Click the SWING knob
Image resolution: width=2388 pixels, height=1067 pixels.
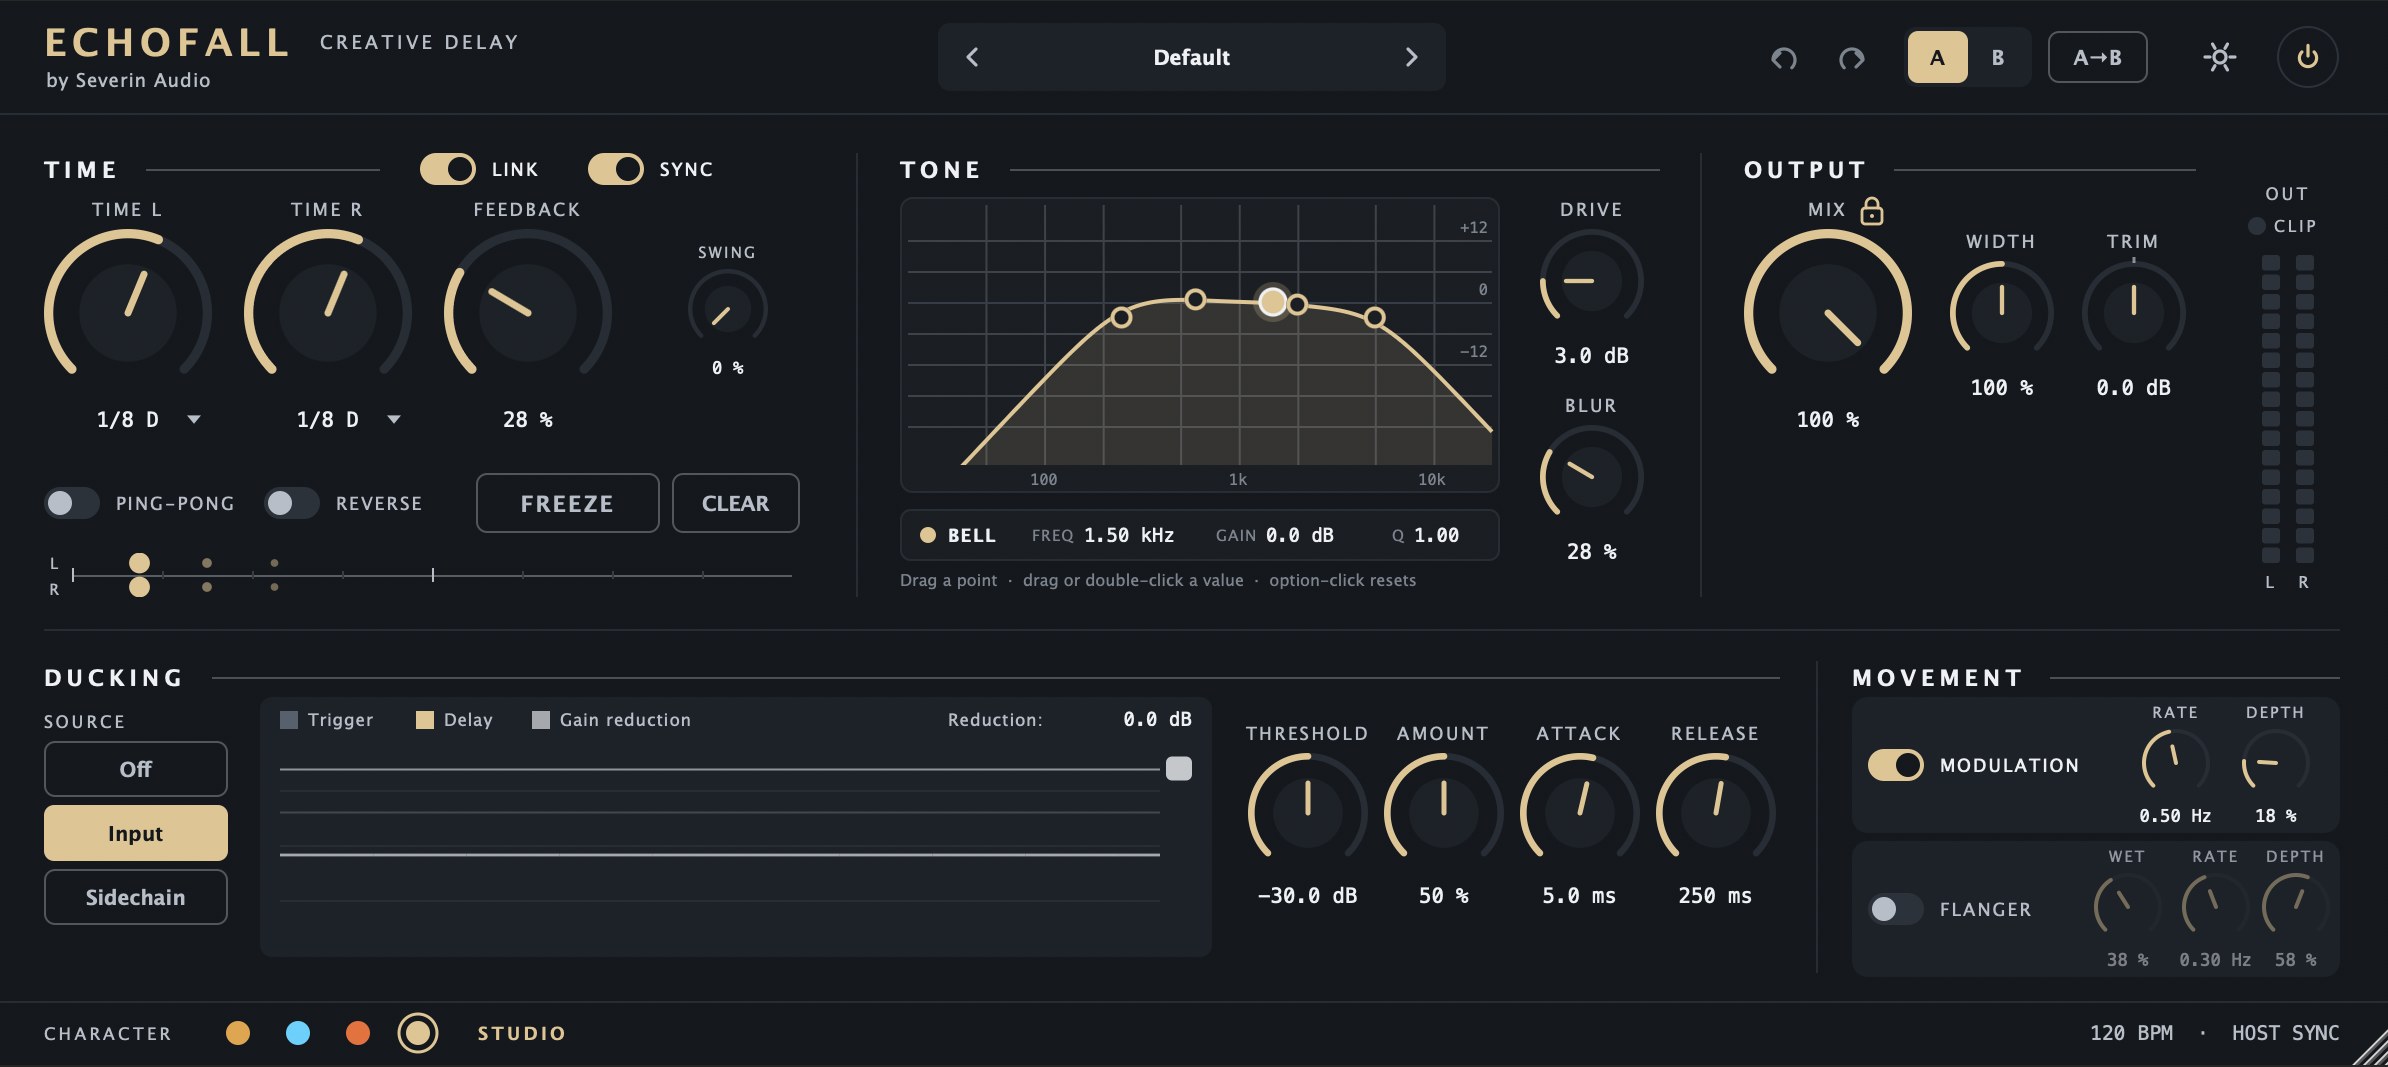pyautogui.click(x=728, y=309)
